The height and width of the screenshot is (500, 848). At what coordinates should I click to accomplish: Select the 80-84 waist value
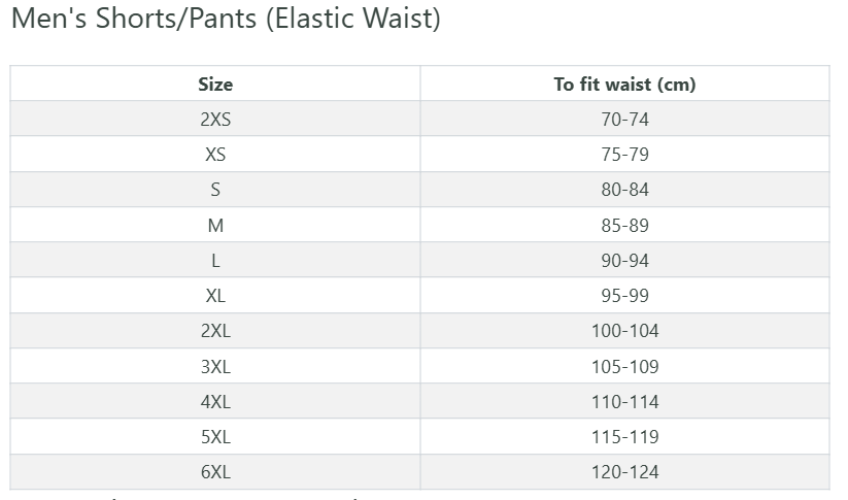coord(625,190)
